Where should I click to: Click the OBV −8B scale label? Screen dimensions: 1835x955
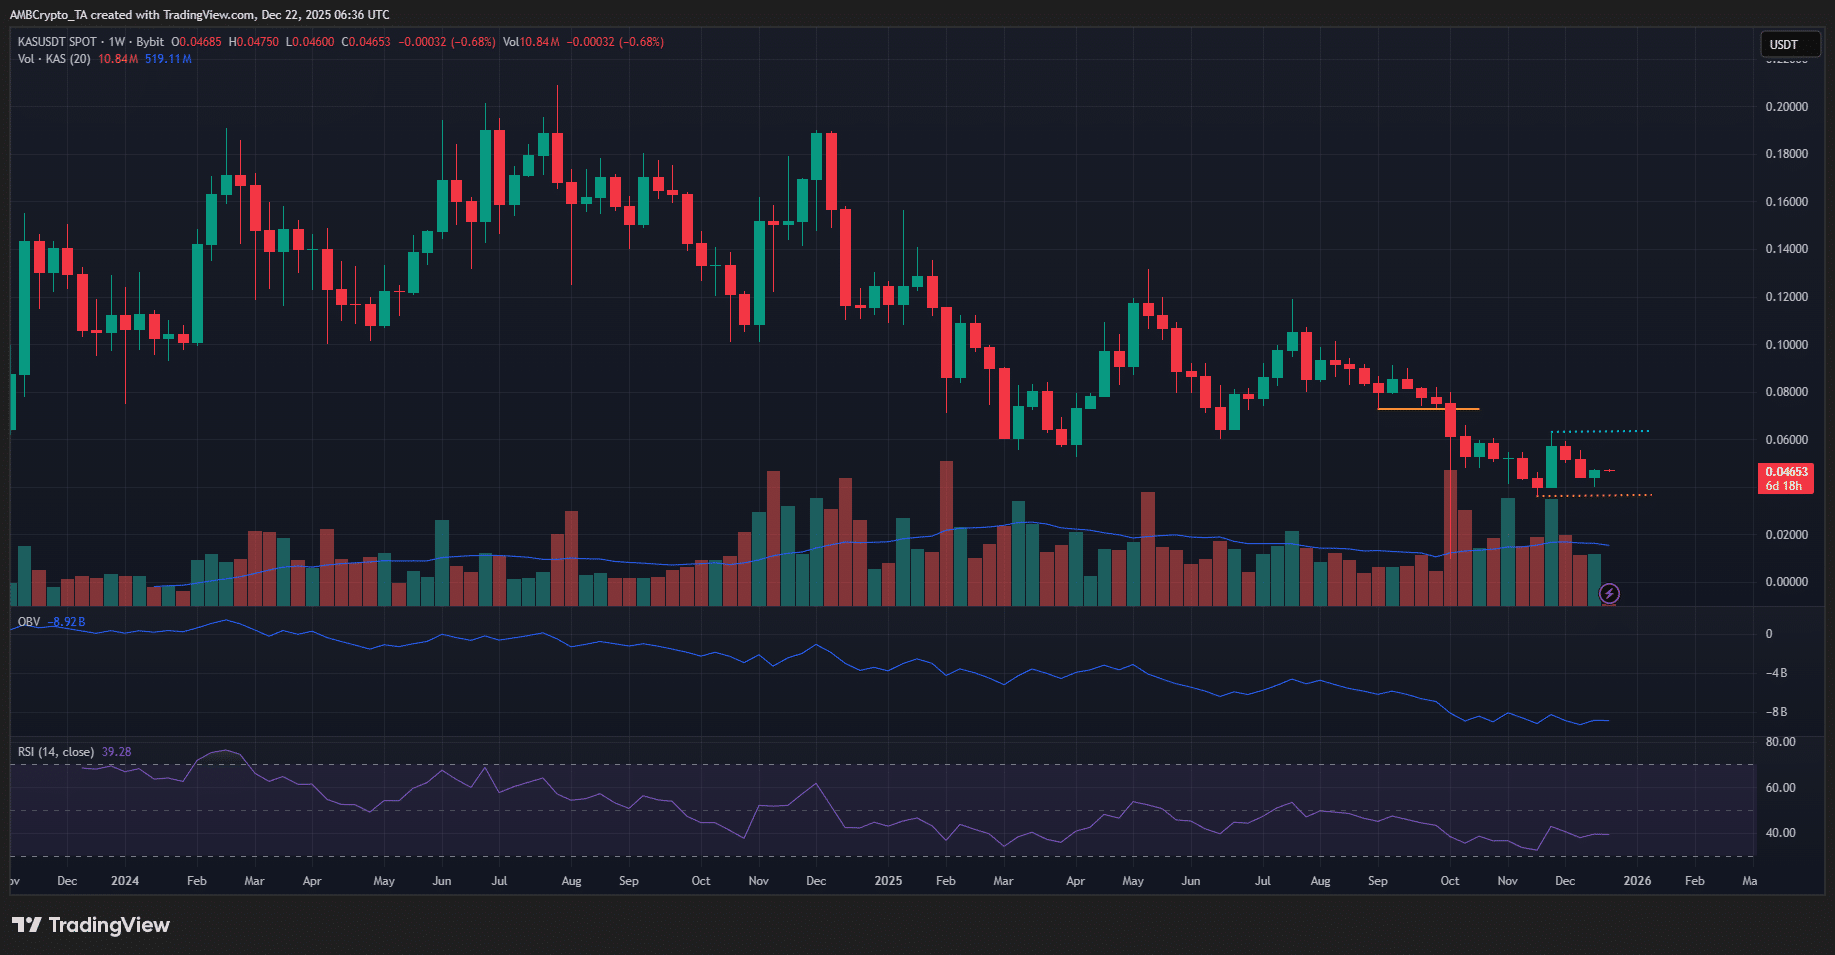(1776, 712)
